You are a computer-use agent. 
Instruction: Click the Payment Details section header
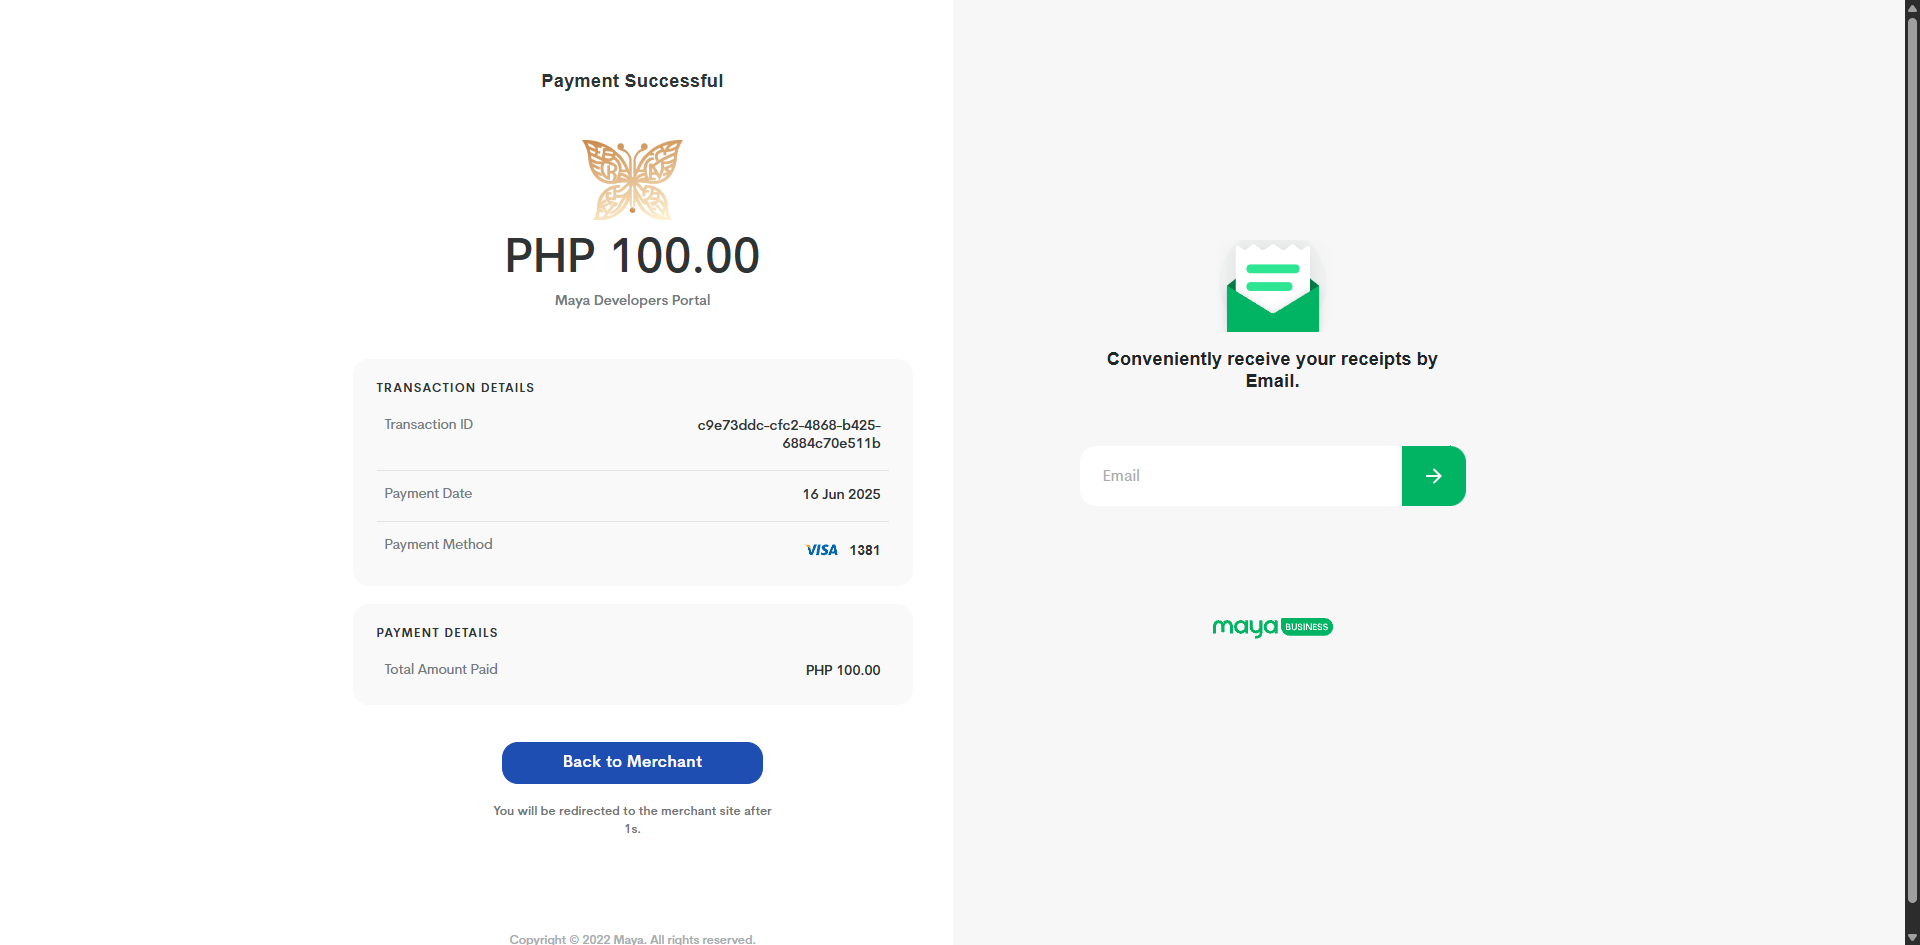click(x=437, y=633)
